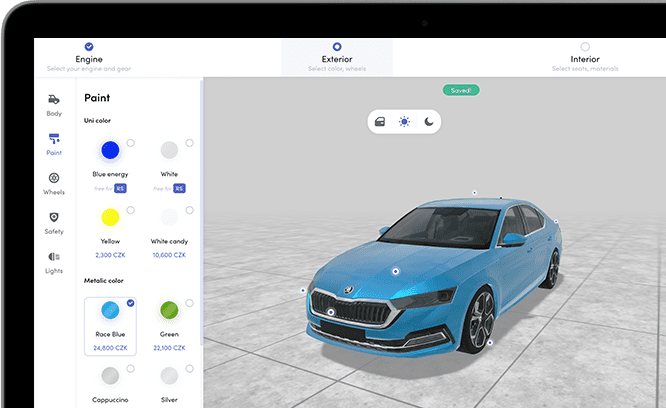666x408 pixels.
Task: Click the Uni color heading
Action: click(97, 121)
